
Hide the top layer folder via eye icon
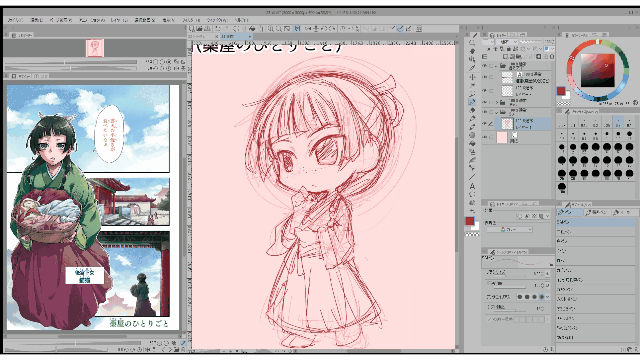485,66
